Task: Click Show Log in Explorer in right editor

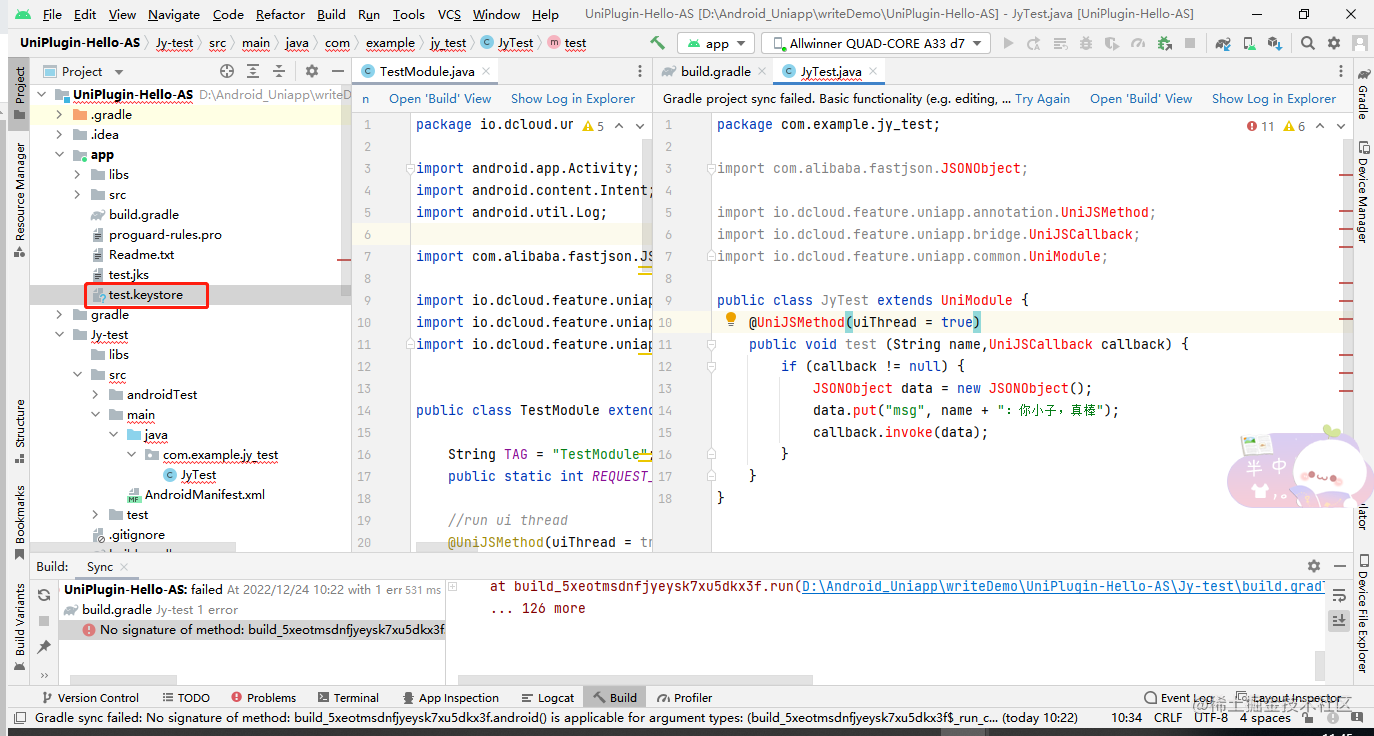Action: (1274, 99)
